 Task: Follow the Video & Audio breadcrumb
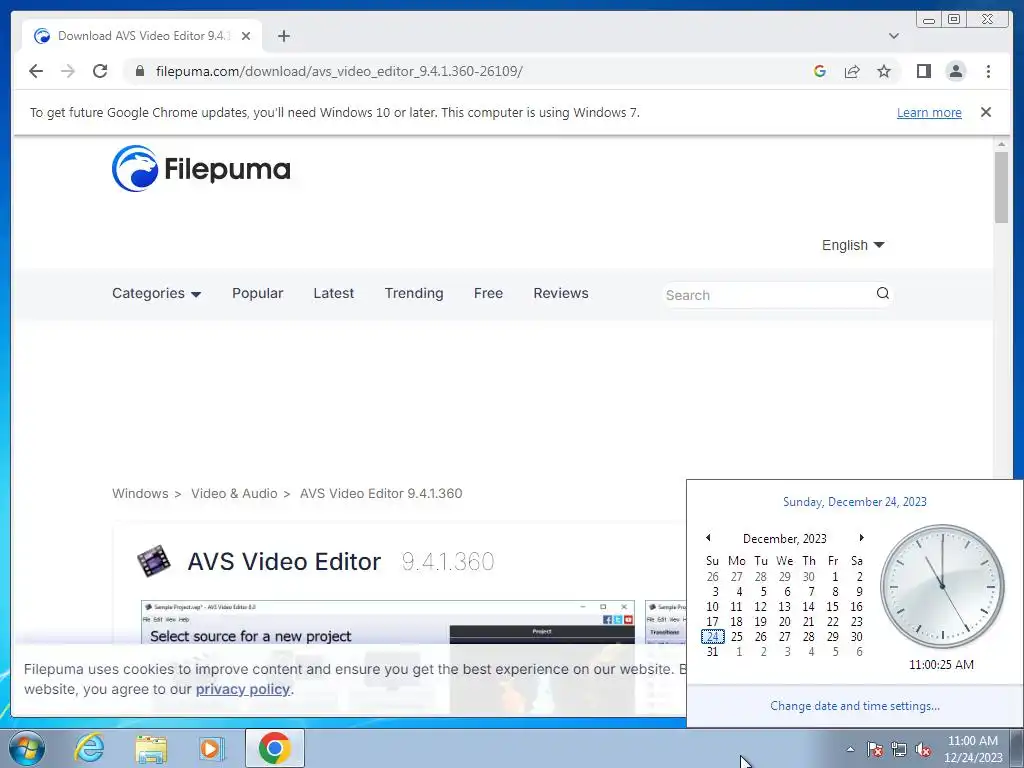[x=234, y=494]
